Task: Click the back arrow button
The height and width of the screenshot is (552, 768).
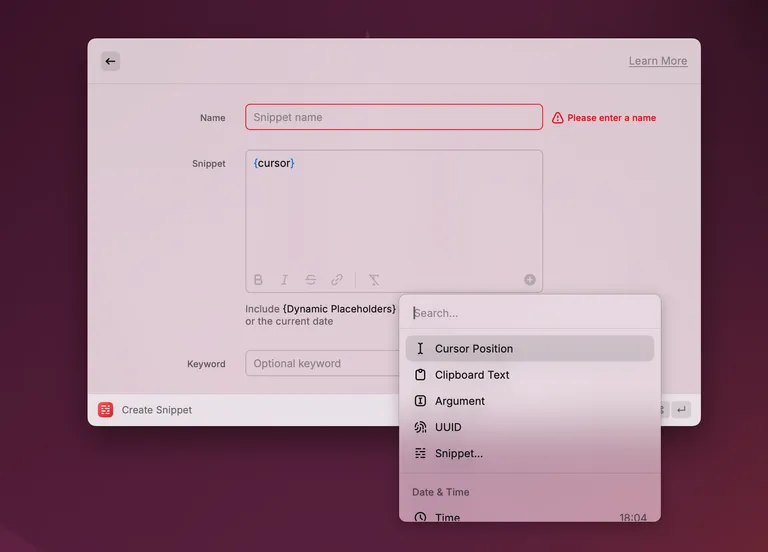Action: pyautogui.click(x=110, y=61)
